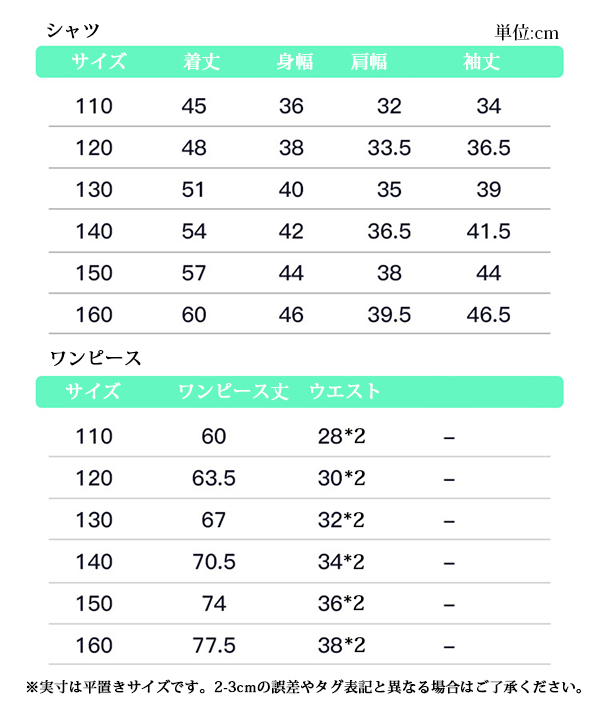Select the 肩幅 column header

[369, 62]
